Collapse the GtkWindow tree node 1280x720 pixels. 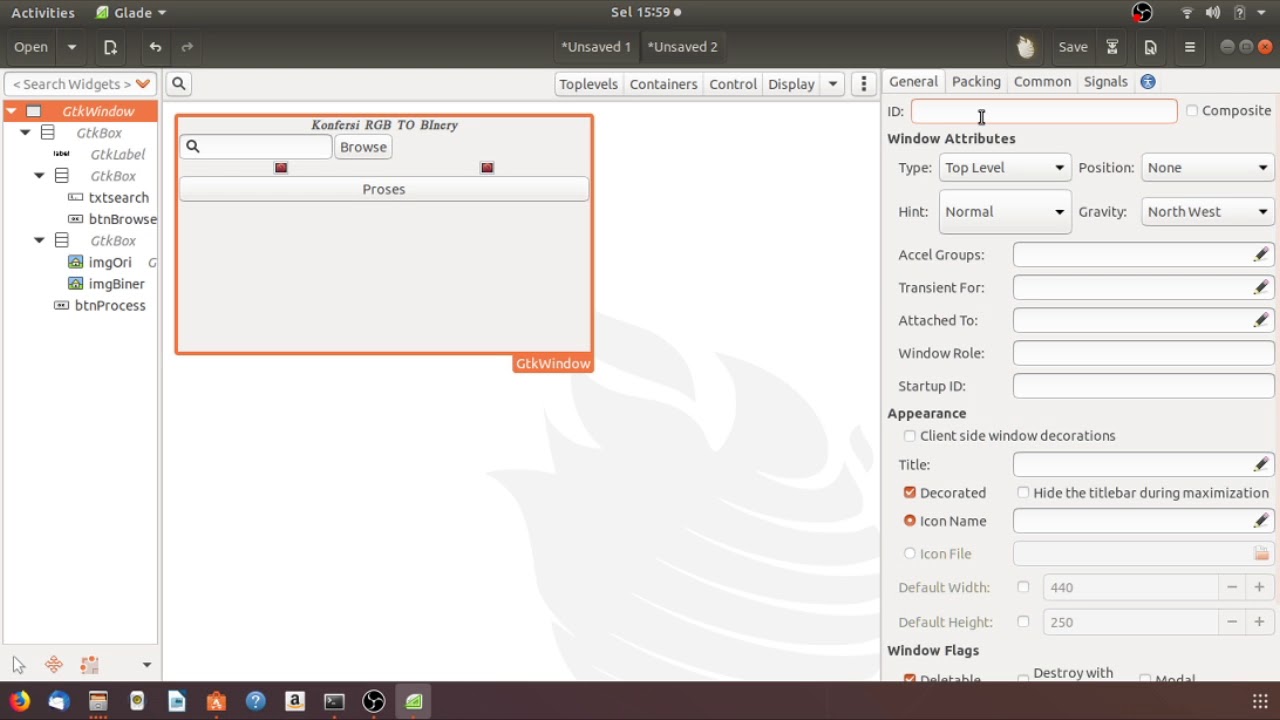pyautogui.click(x=11, y=111)
